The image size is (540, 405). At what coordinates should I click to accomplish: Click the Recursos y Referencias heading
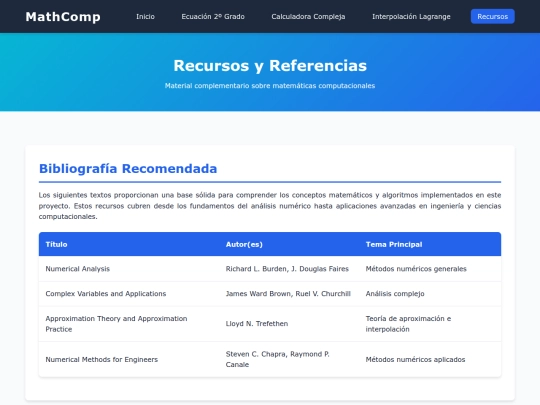point(270,65)
